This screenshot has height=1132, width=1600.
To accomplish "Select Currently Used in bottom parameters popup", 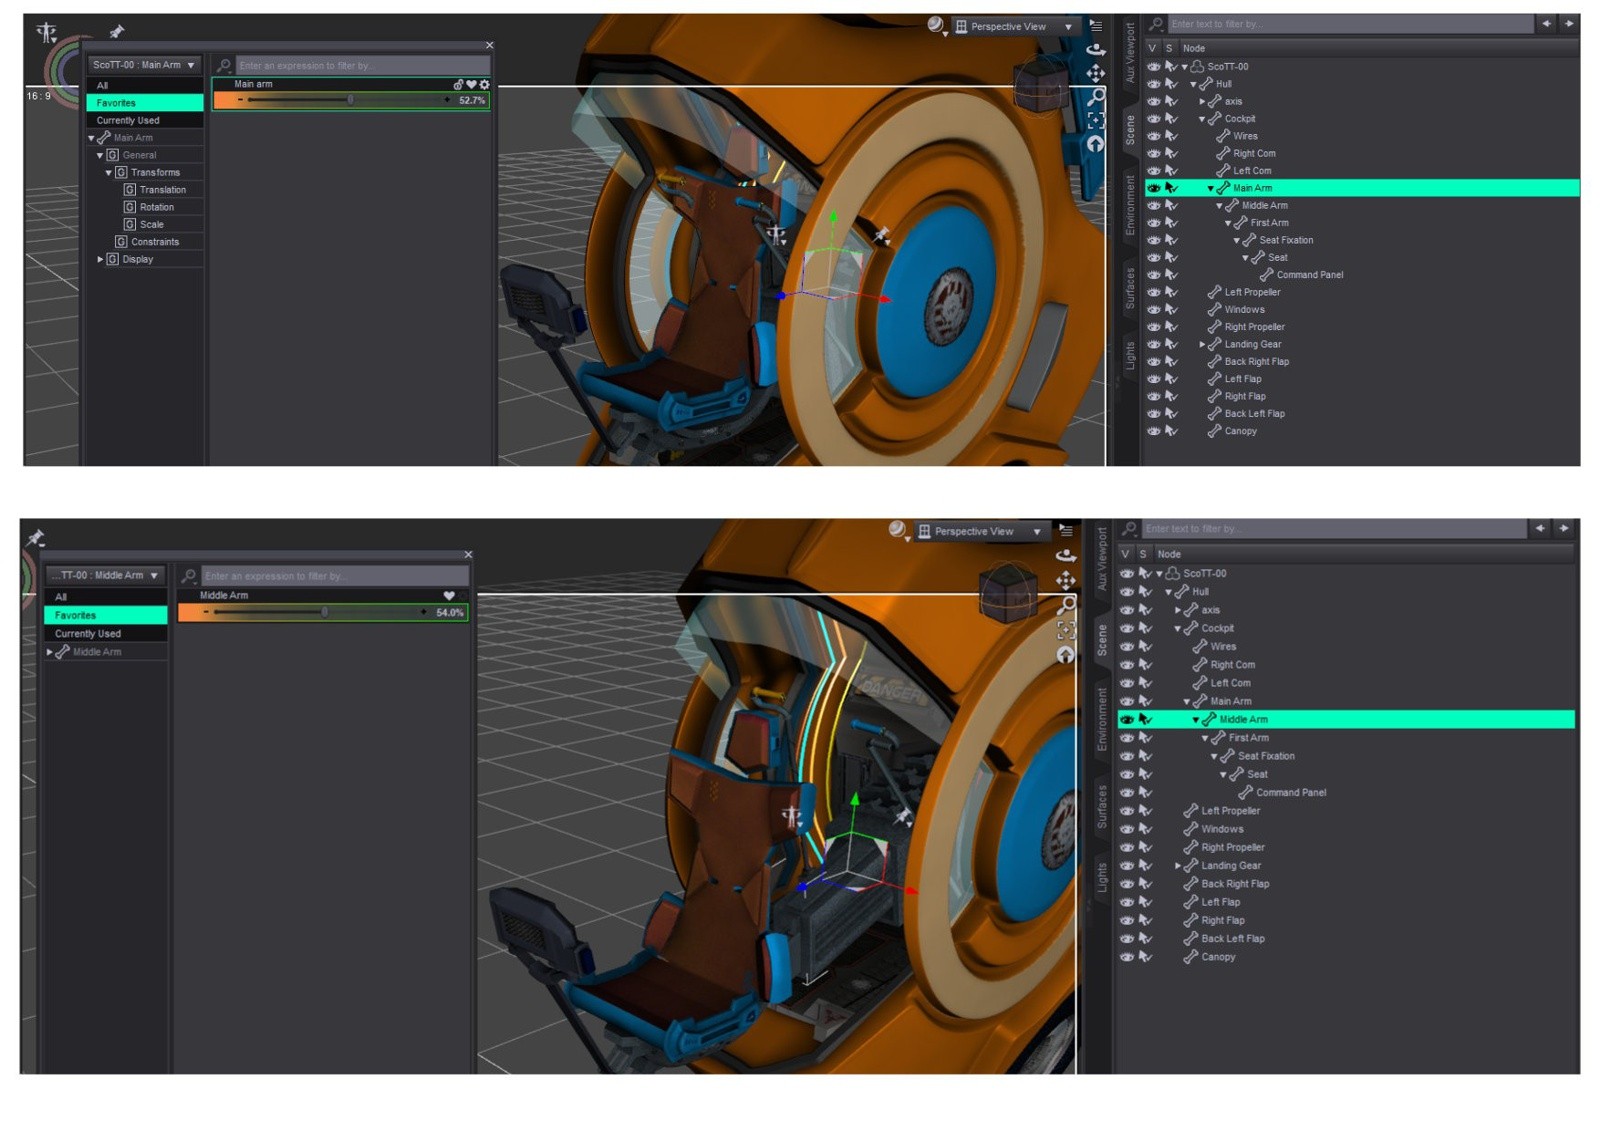I will [x=105, y=634].
